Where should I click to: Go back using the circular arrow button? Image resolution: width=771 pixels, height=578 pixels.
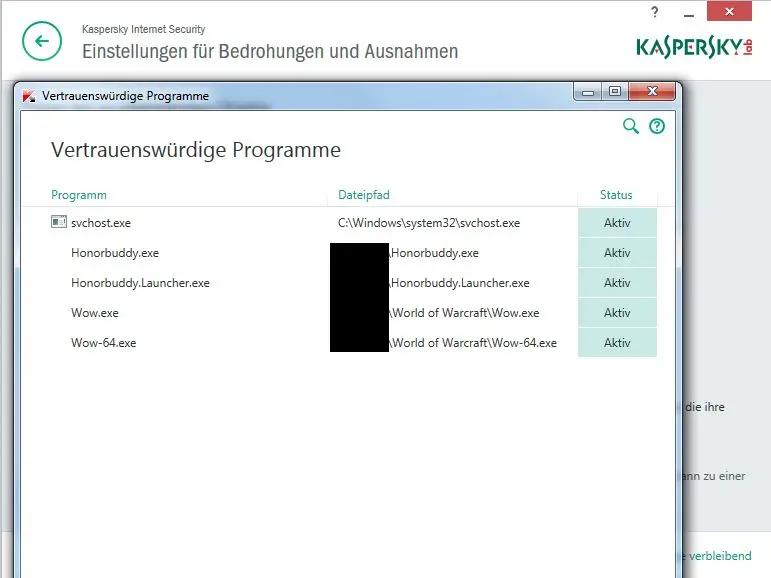point(42,41)
